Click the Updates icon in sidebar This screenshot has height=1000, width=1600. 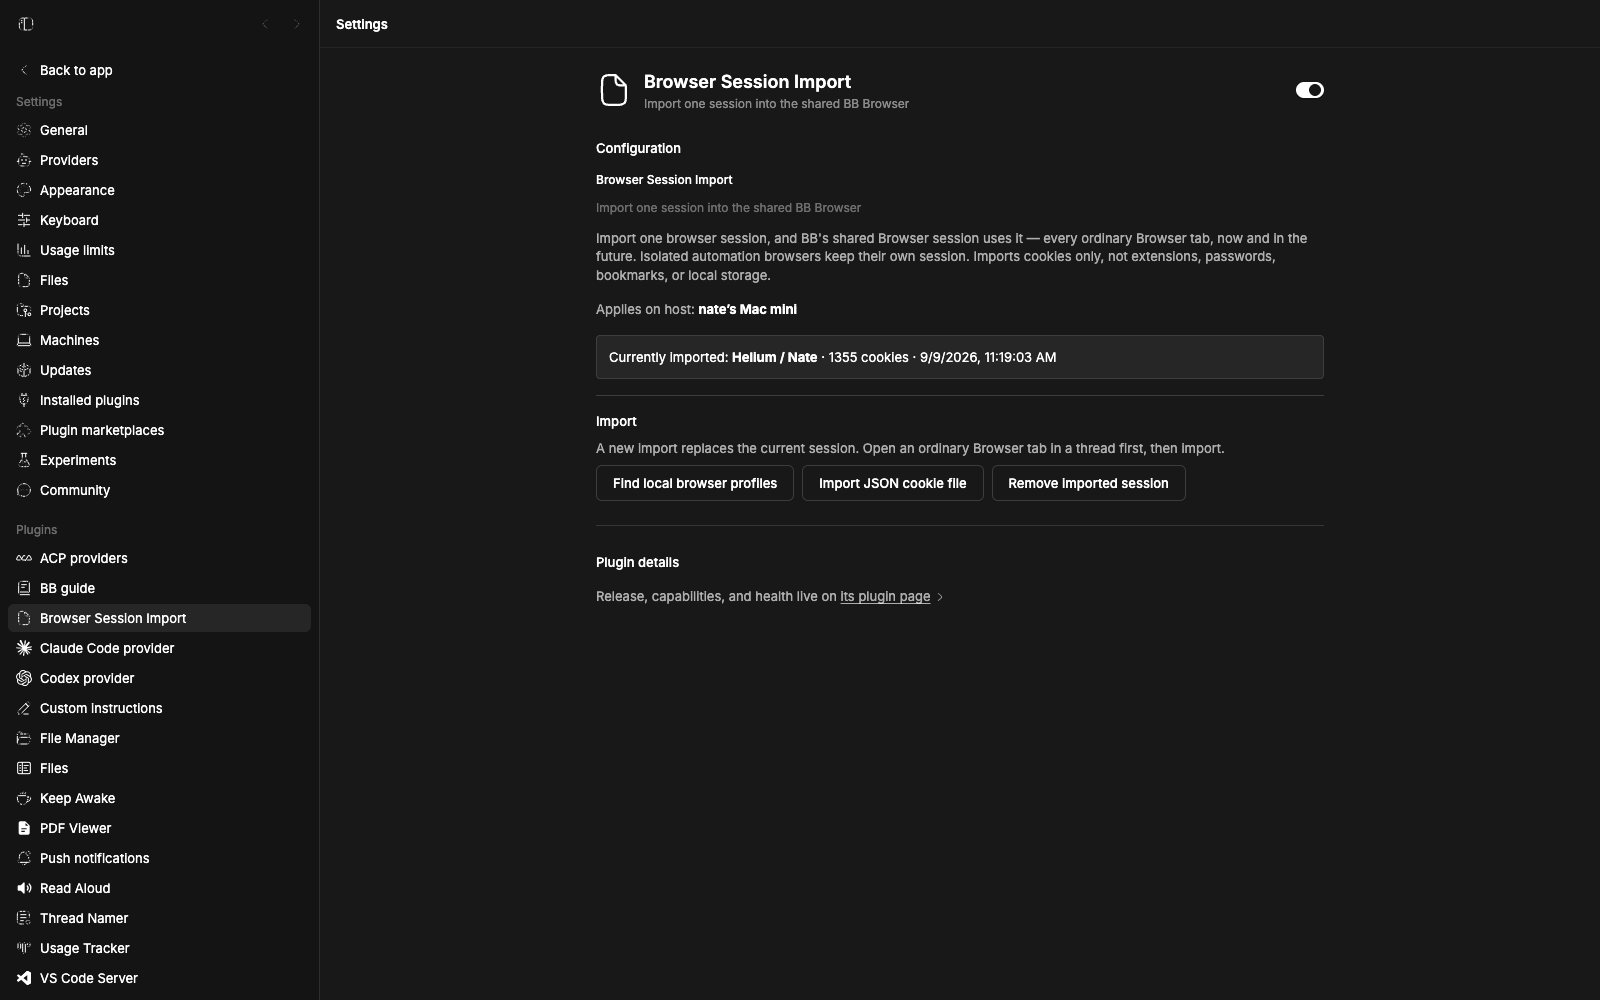click(24, 370)
